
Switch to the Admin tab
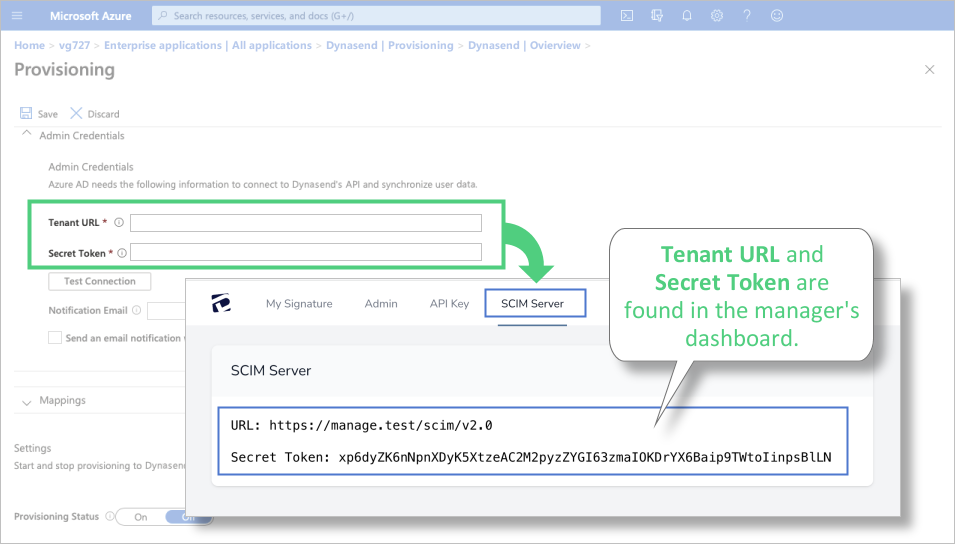pyautogui.click(x=381, y=303)
